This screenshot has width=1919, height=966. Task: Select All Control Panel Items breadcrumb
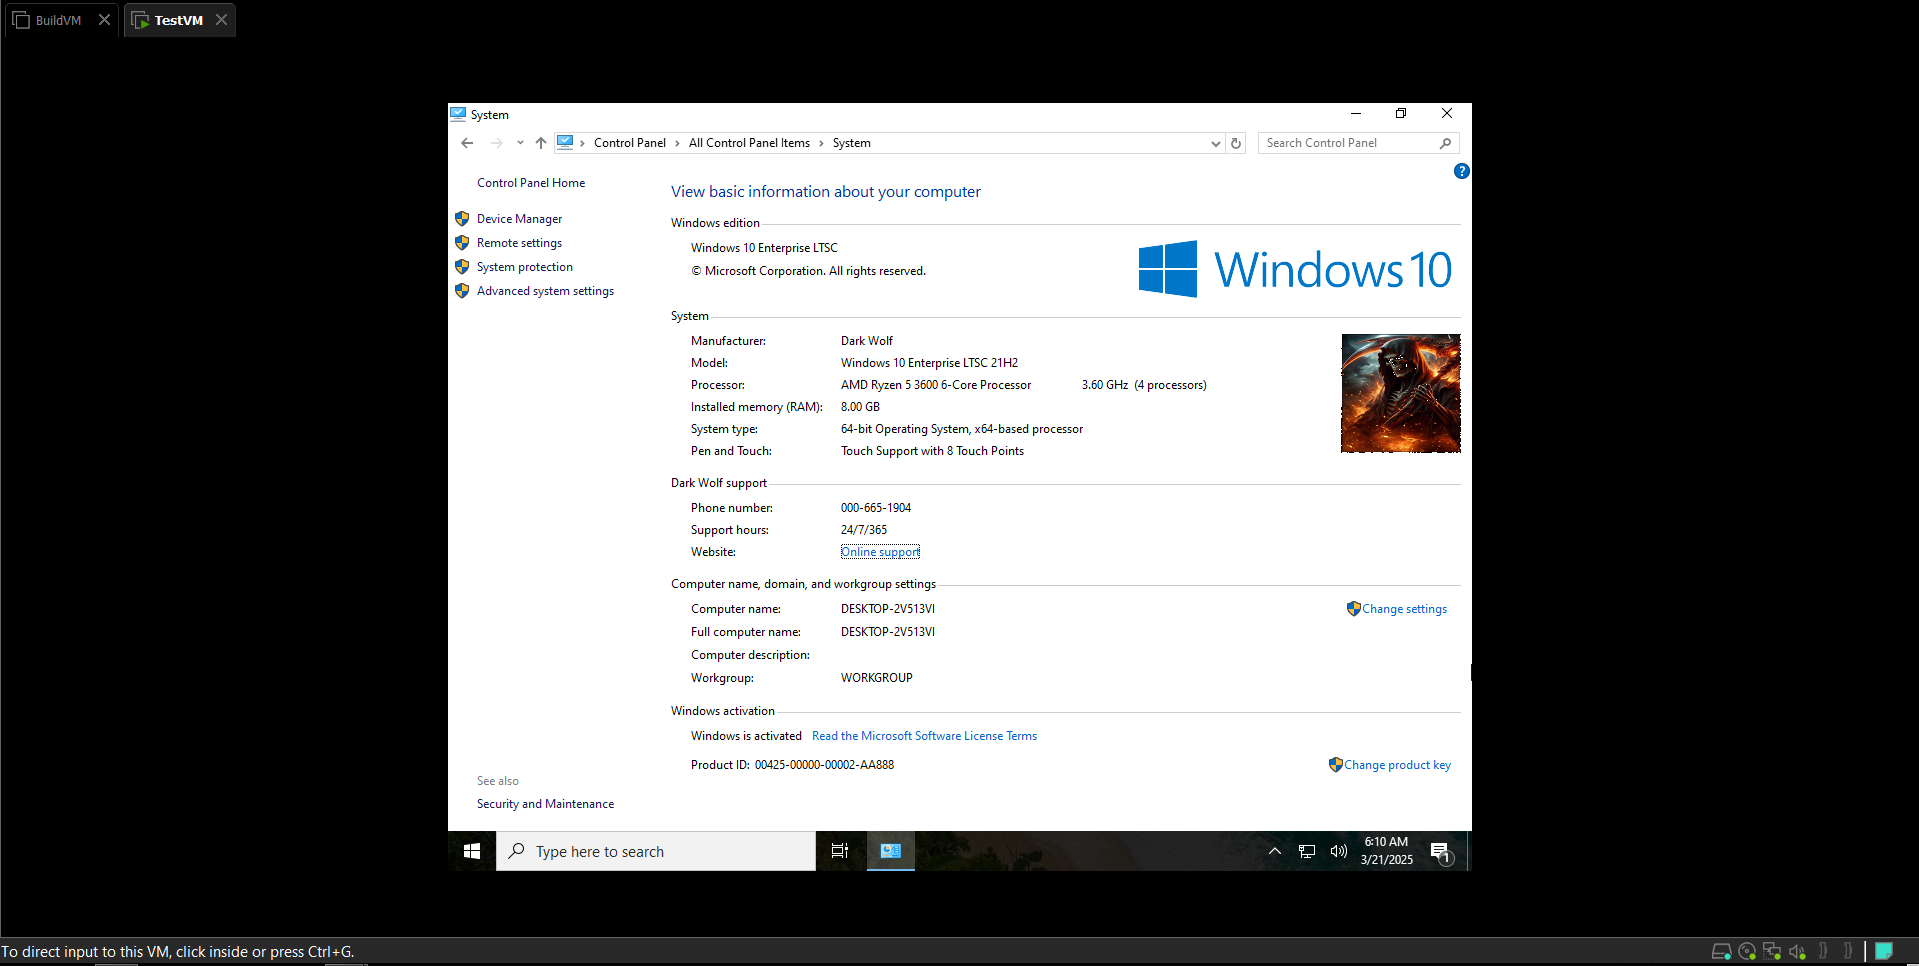pyautogui.click(x=749, y=143)
